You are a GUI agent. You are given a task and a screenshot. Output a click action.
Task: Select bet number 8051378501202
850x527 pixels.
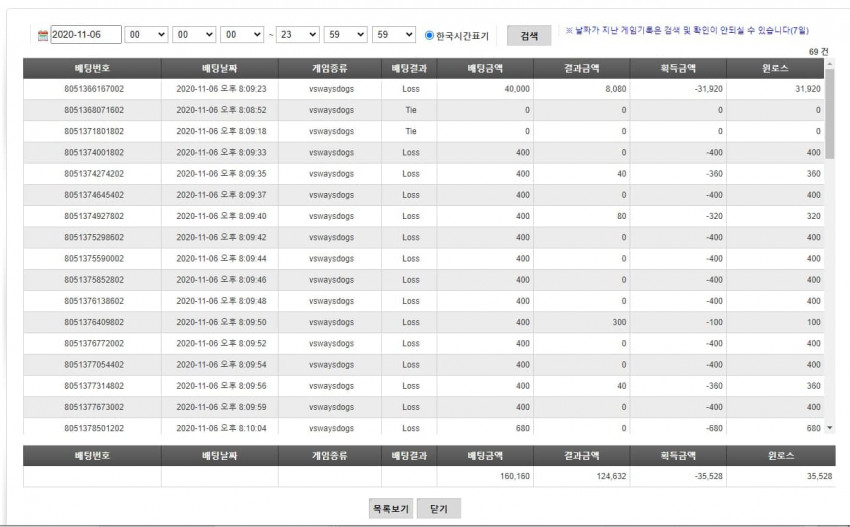[94, 428]
